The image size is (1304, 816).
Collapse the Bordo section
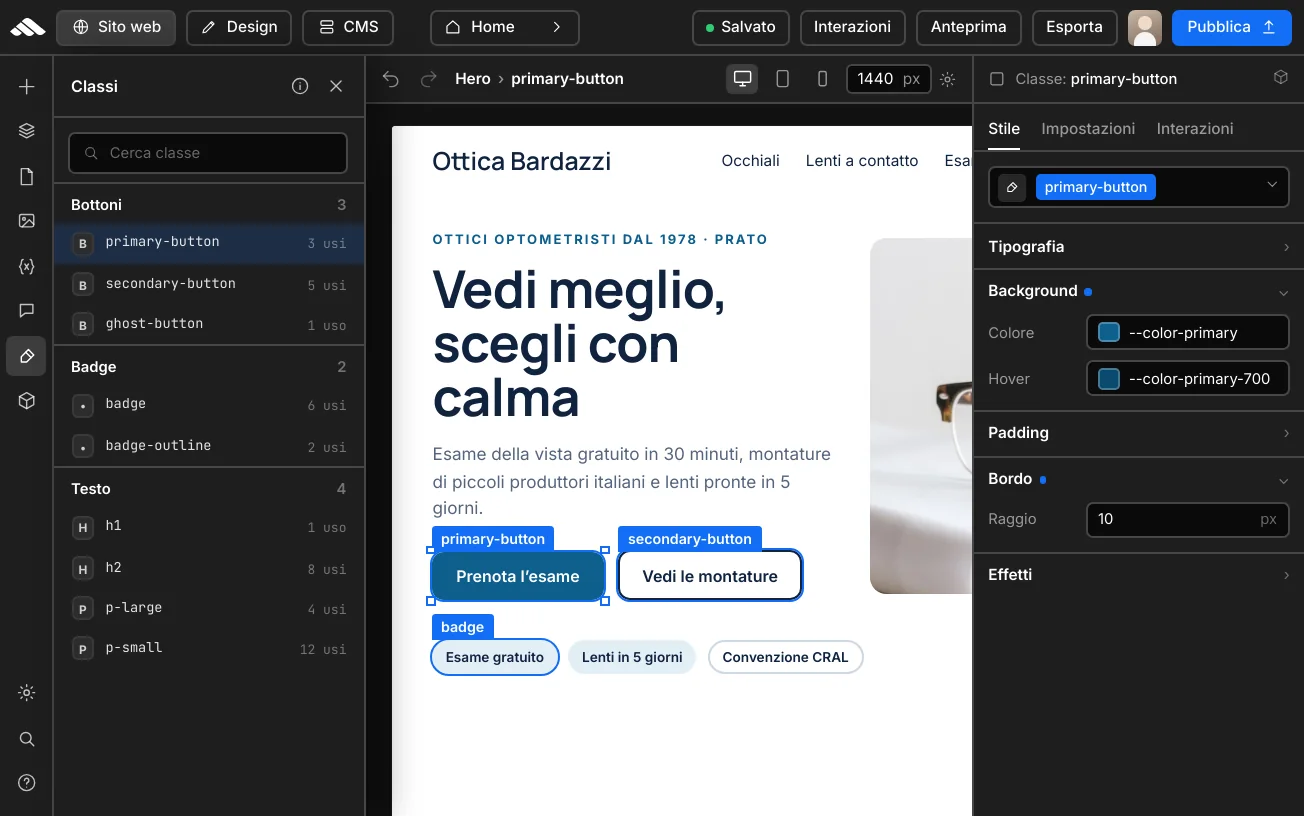(x=1139, y=479)
